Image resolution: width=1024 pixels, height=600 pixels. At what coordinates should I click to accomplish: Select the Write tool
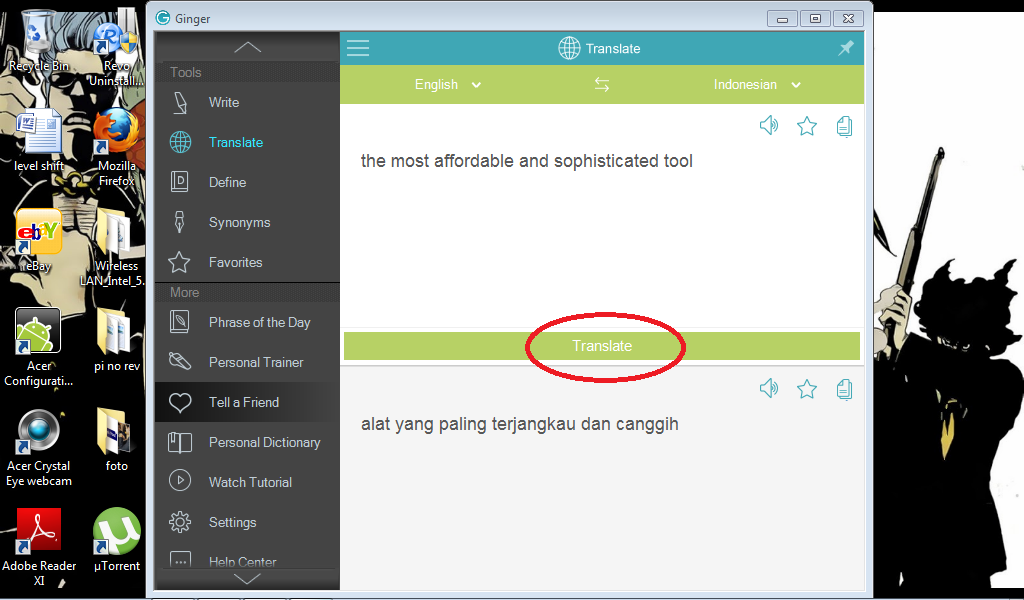coord(223,102)
